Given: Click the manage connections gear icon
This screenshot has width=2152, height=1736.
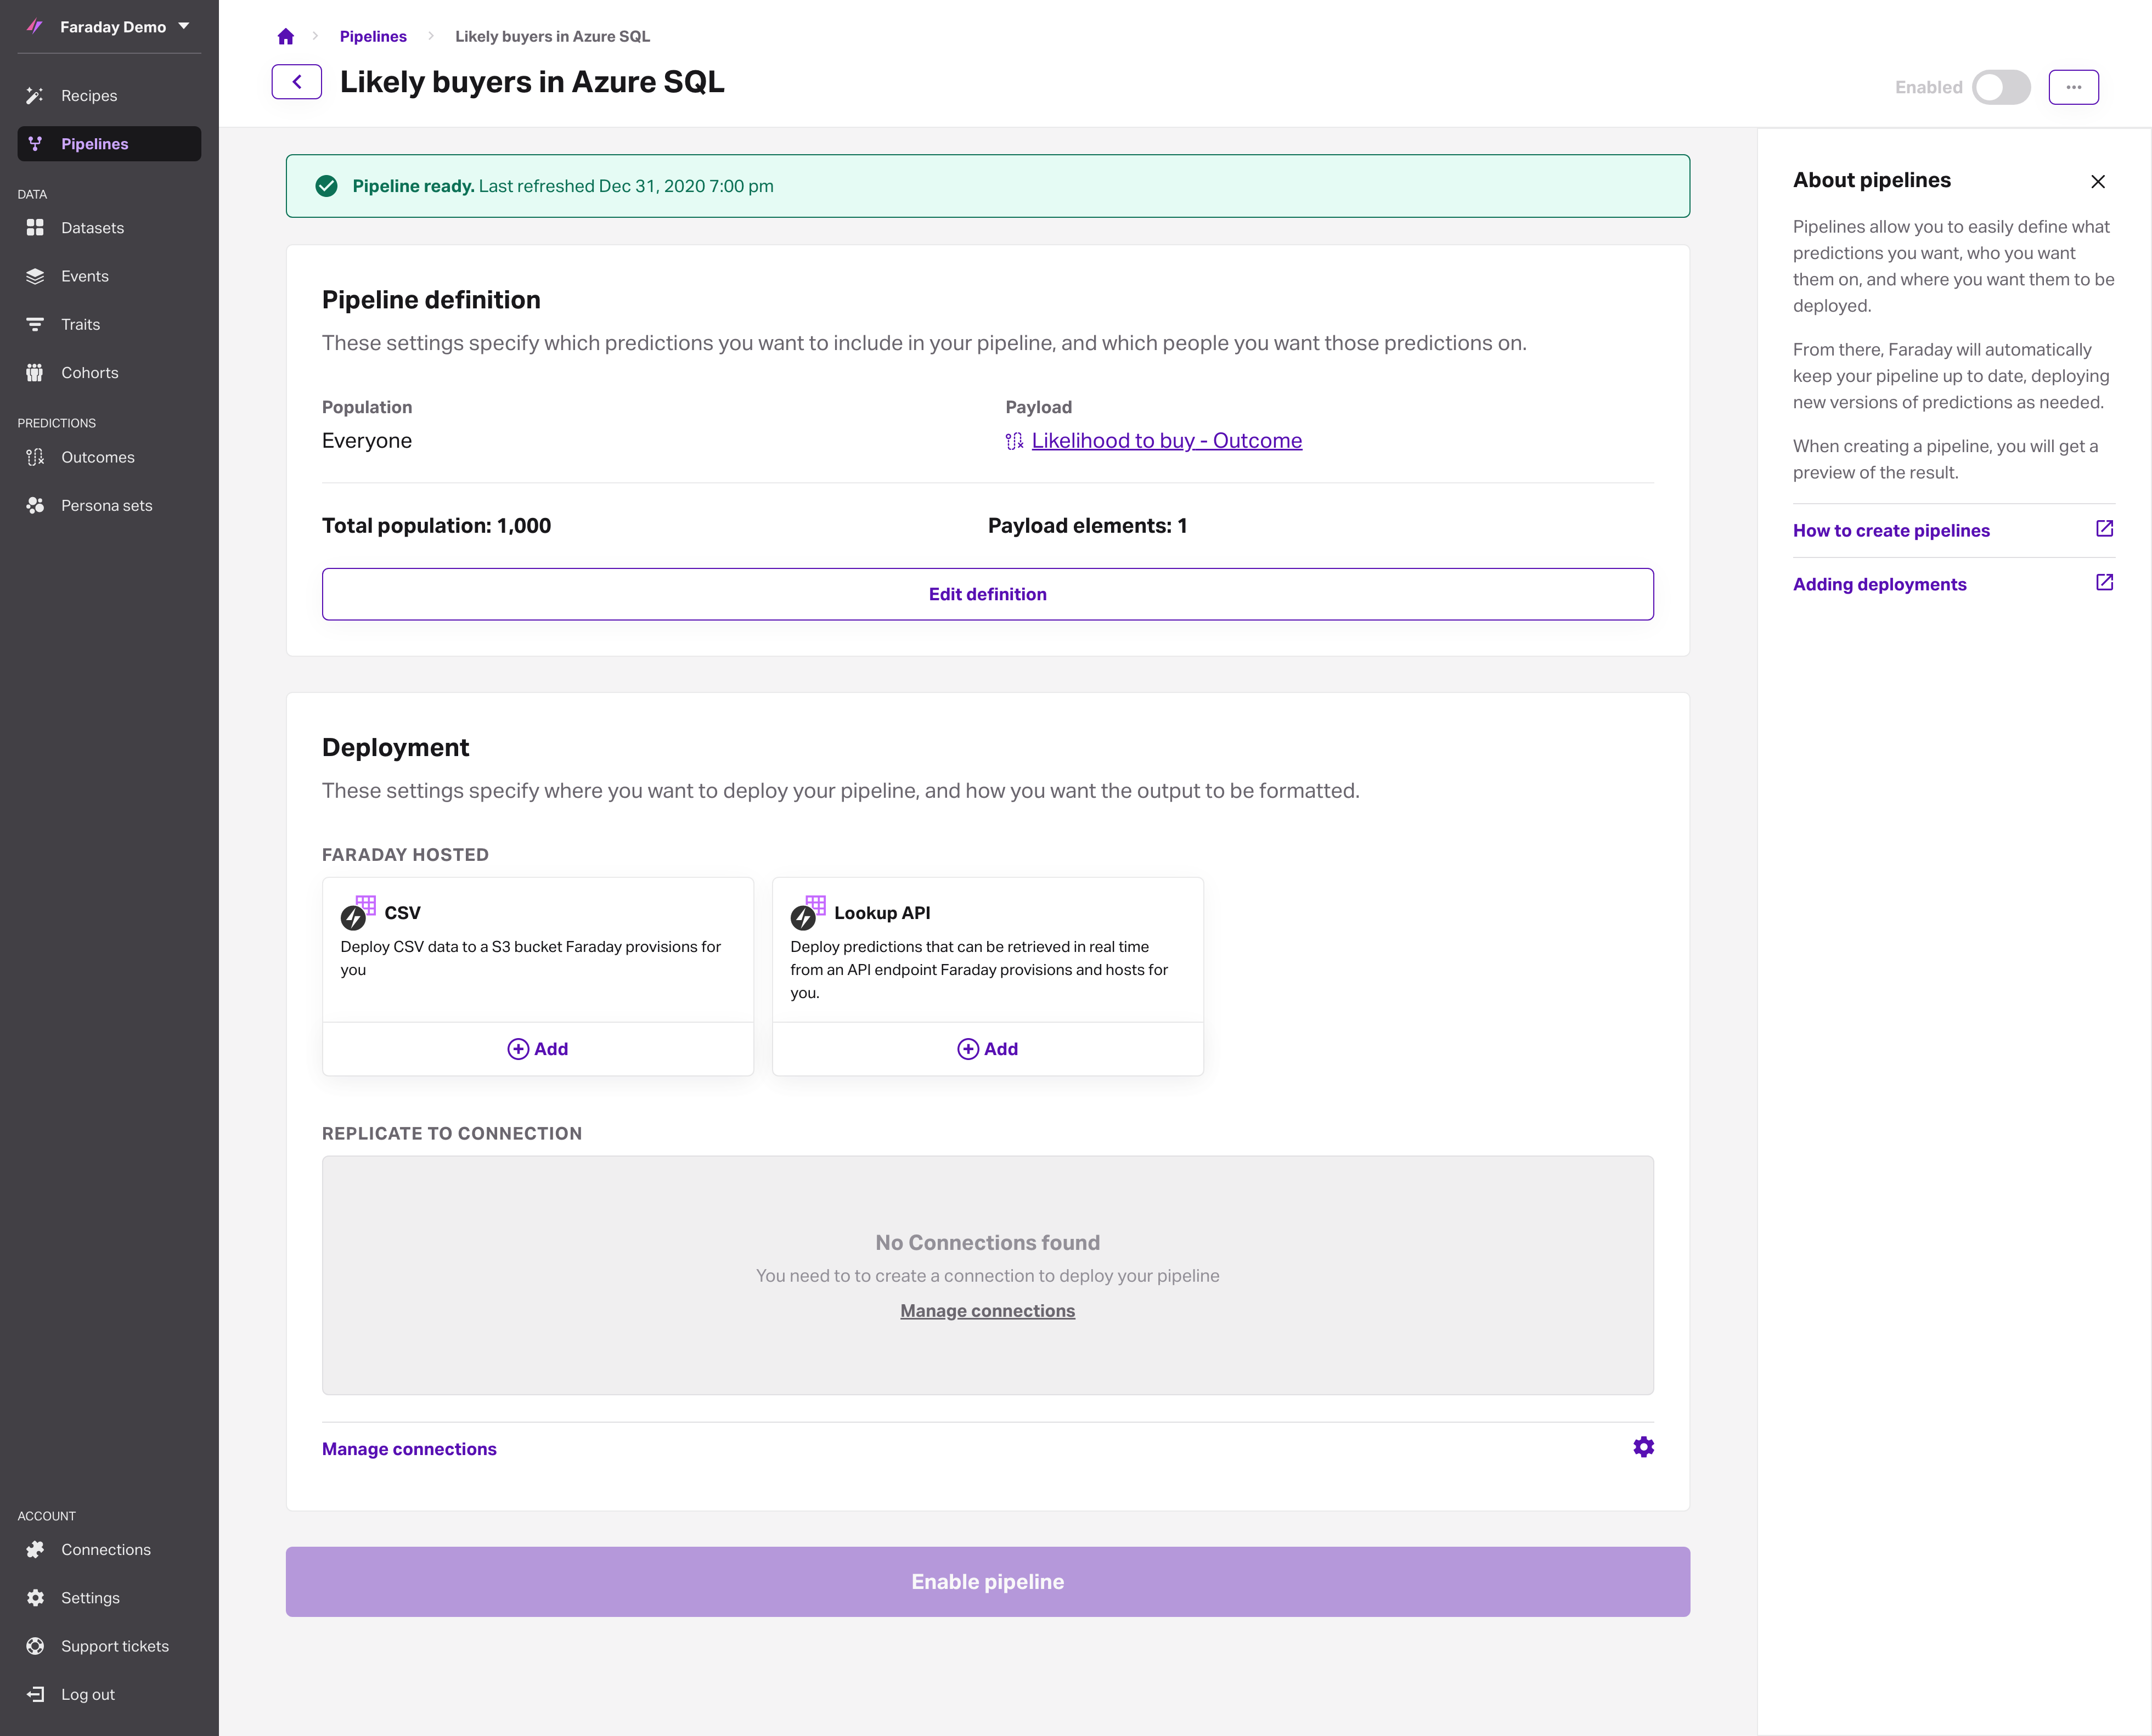Looking at the screenshot, I should [x=1643, y=1447].
